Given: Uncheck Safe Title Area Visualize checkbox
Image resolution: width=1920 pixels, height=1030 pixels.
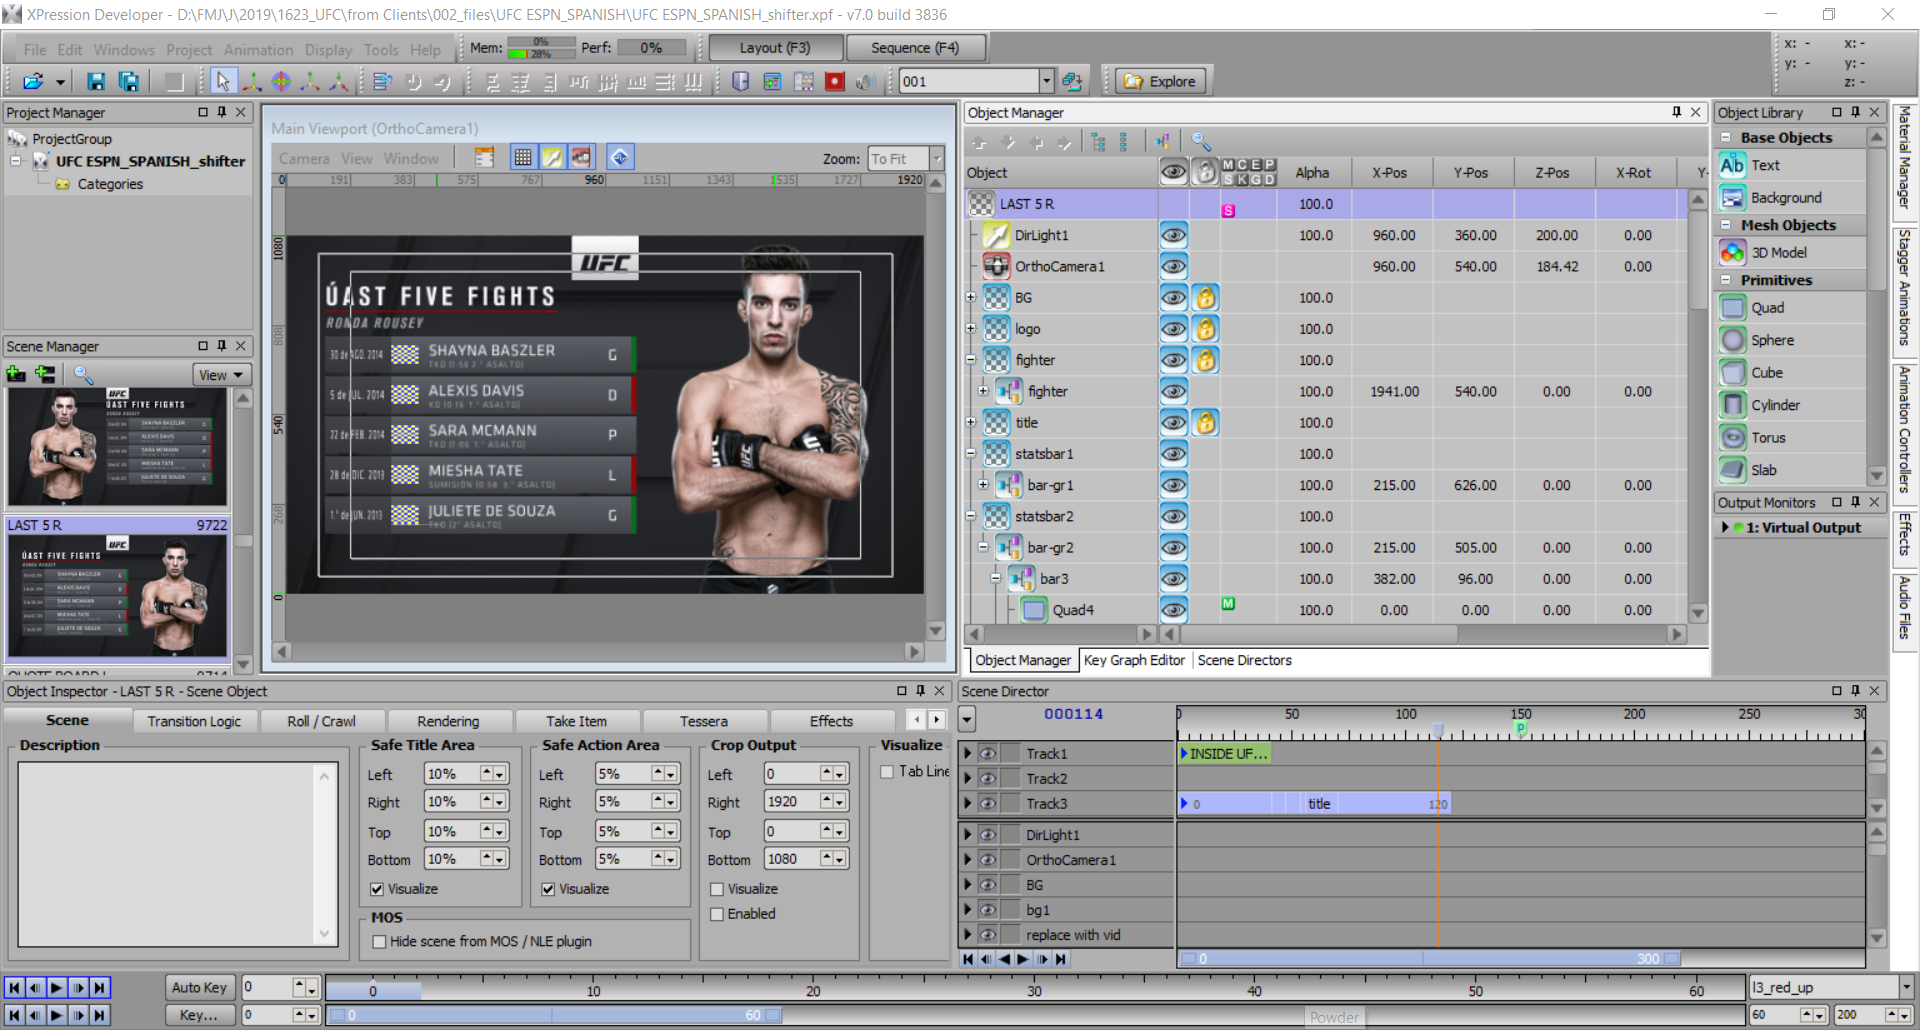Looking at the screenshot, I should (377, 889).
